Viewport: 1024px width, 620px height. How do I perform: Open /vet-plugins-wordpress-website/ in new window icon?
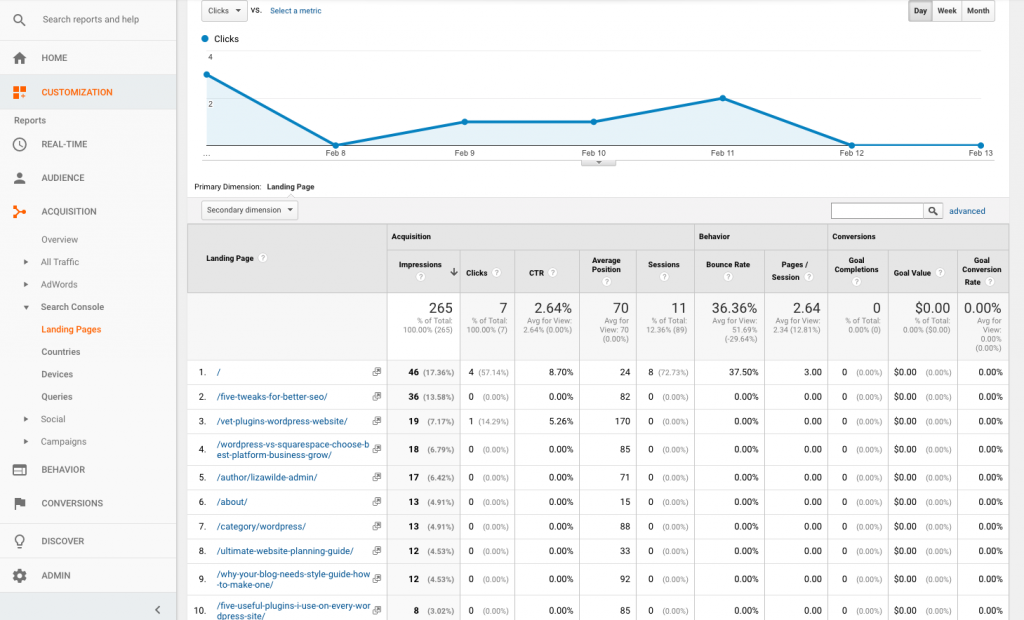(377, 421)
